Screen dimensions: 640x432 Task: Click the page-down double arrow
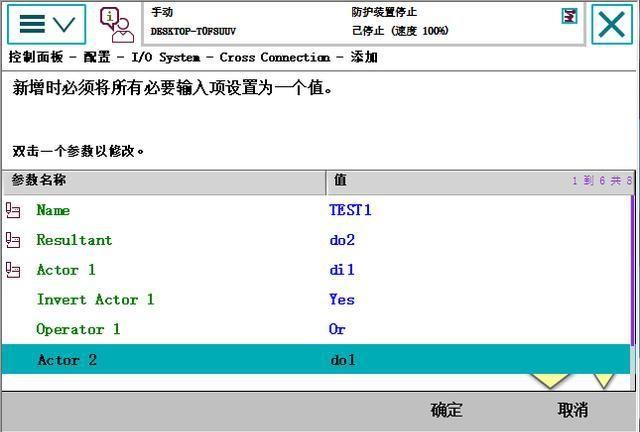(x=550, y=381)
